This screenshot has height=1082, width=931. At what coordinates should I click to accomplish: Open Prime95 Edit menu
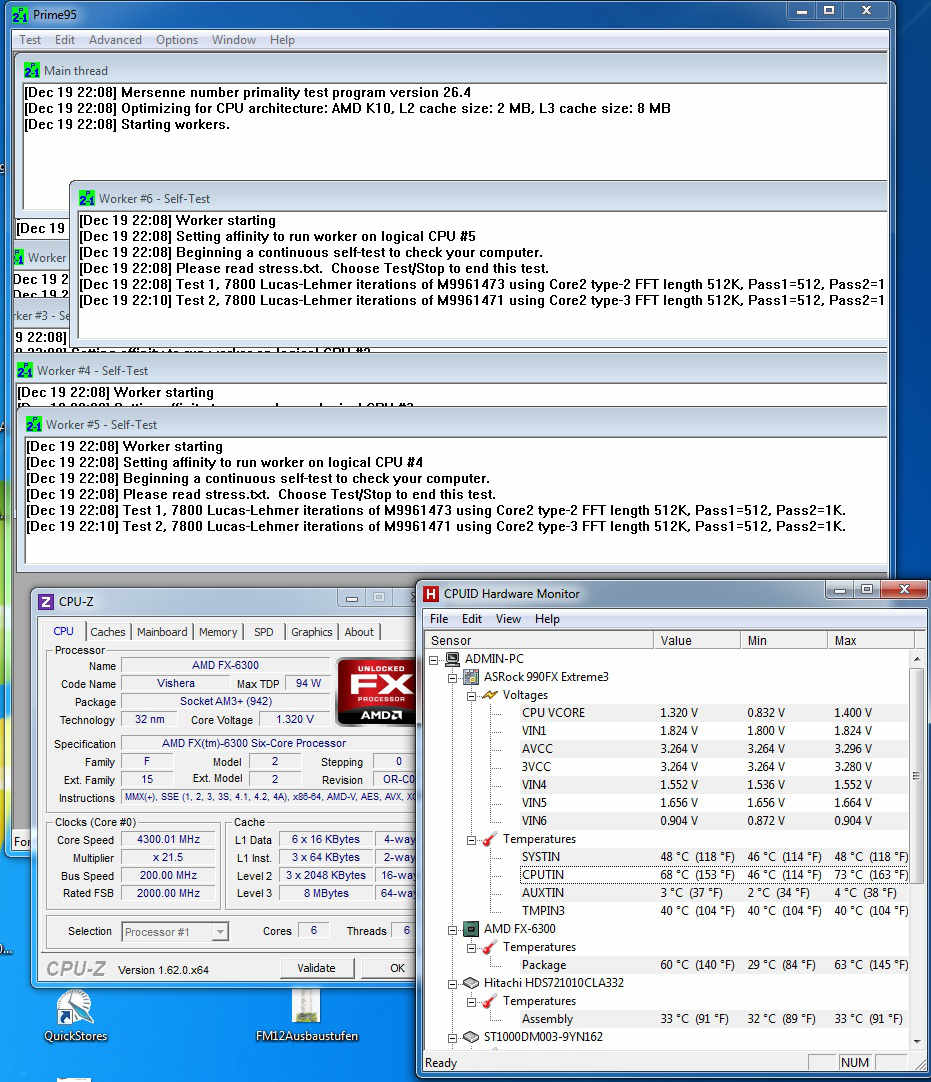65,40
